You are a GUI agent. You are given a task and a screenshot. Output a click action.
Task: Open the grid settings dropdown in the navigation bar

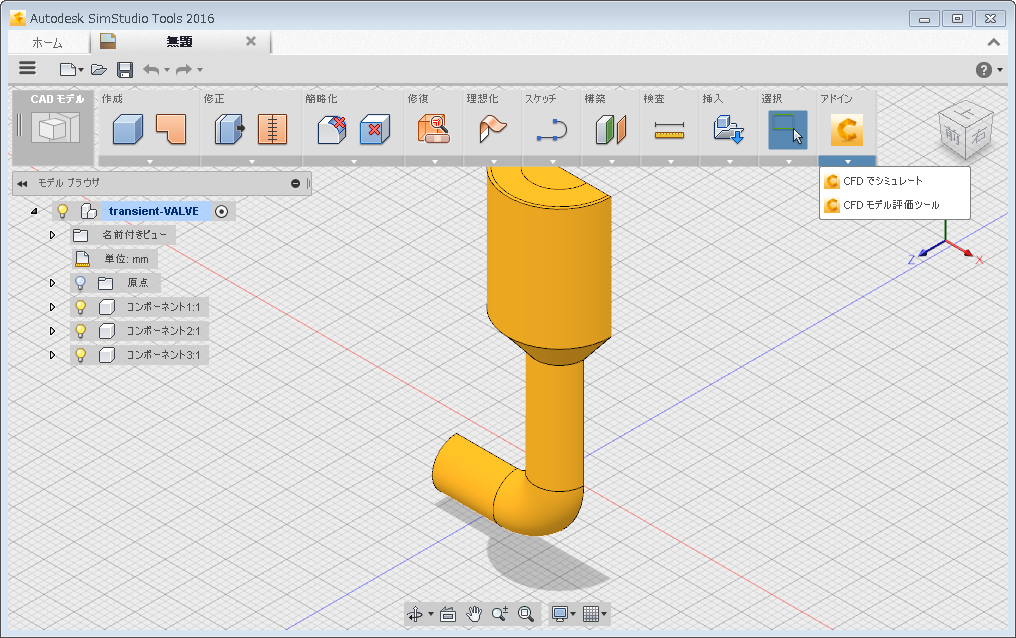604,614
